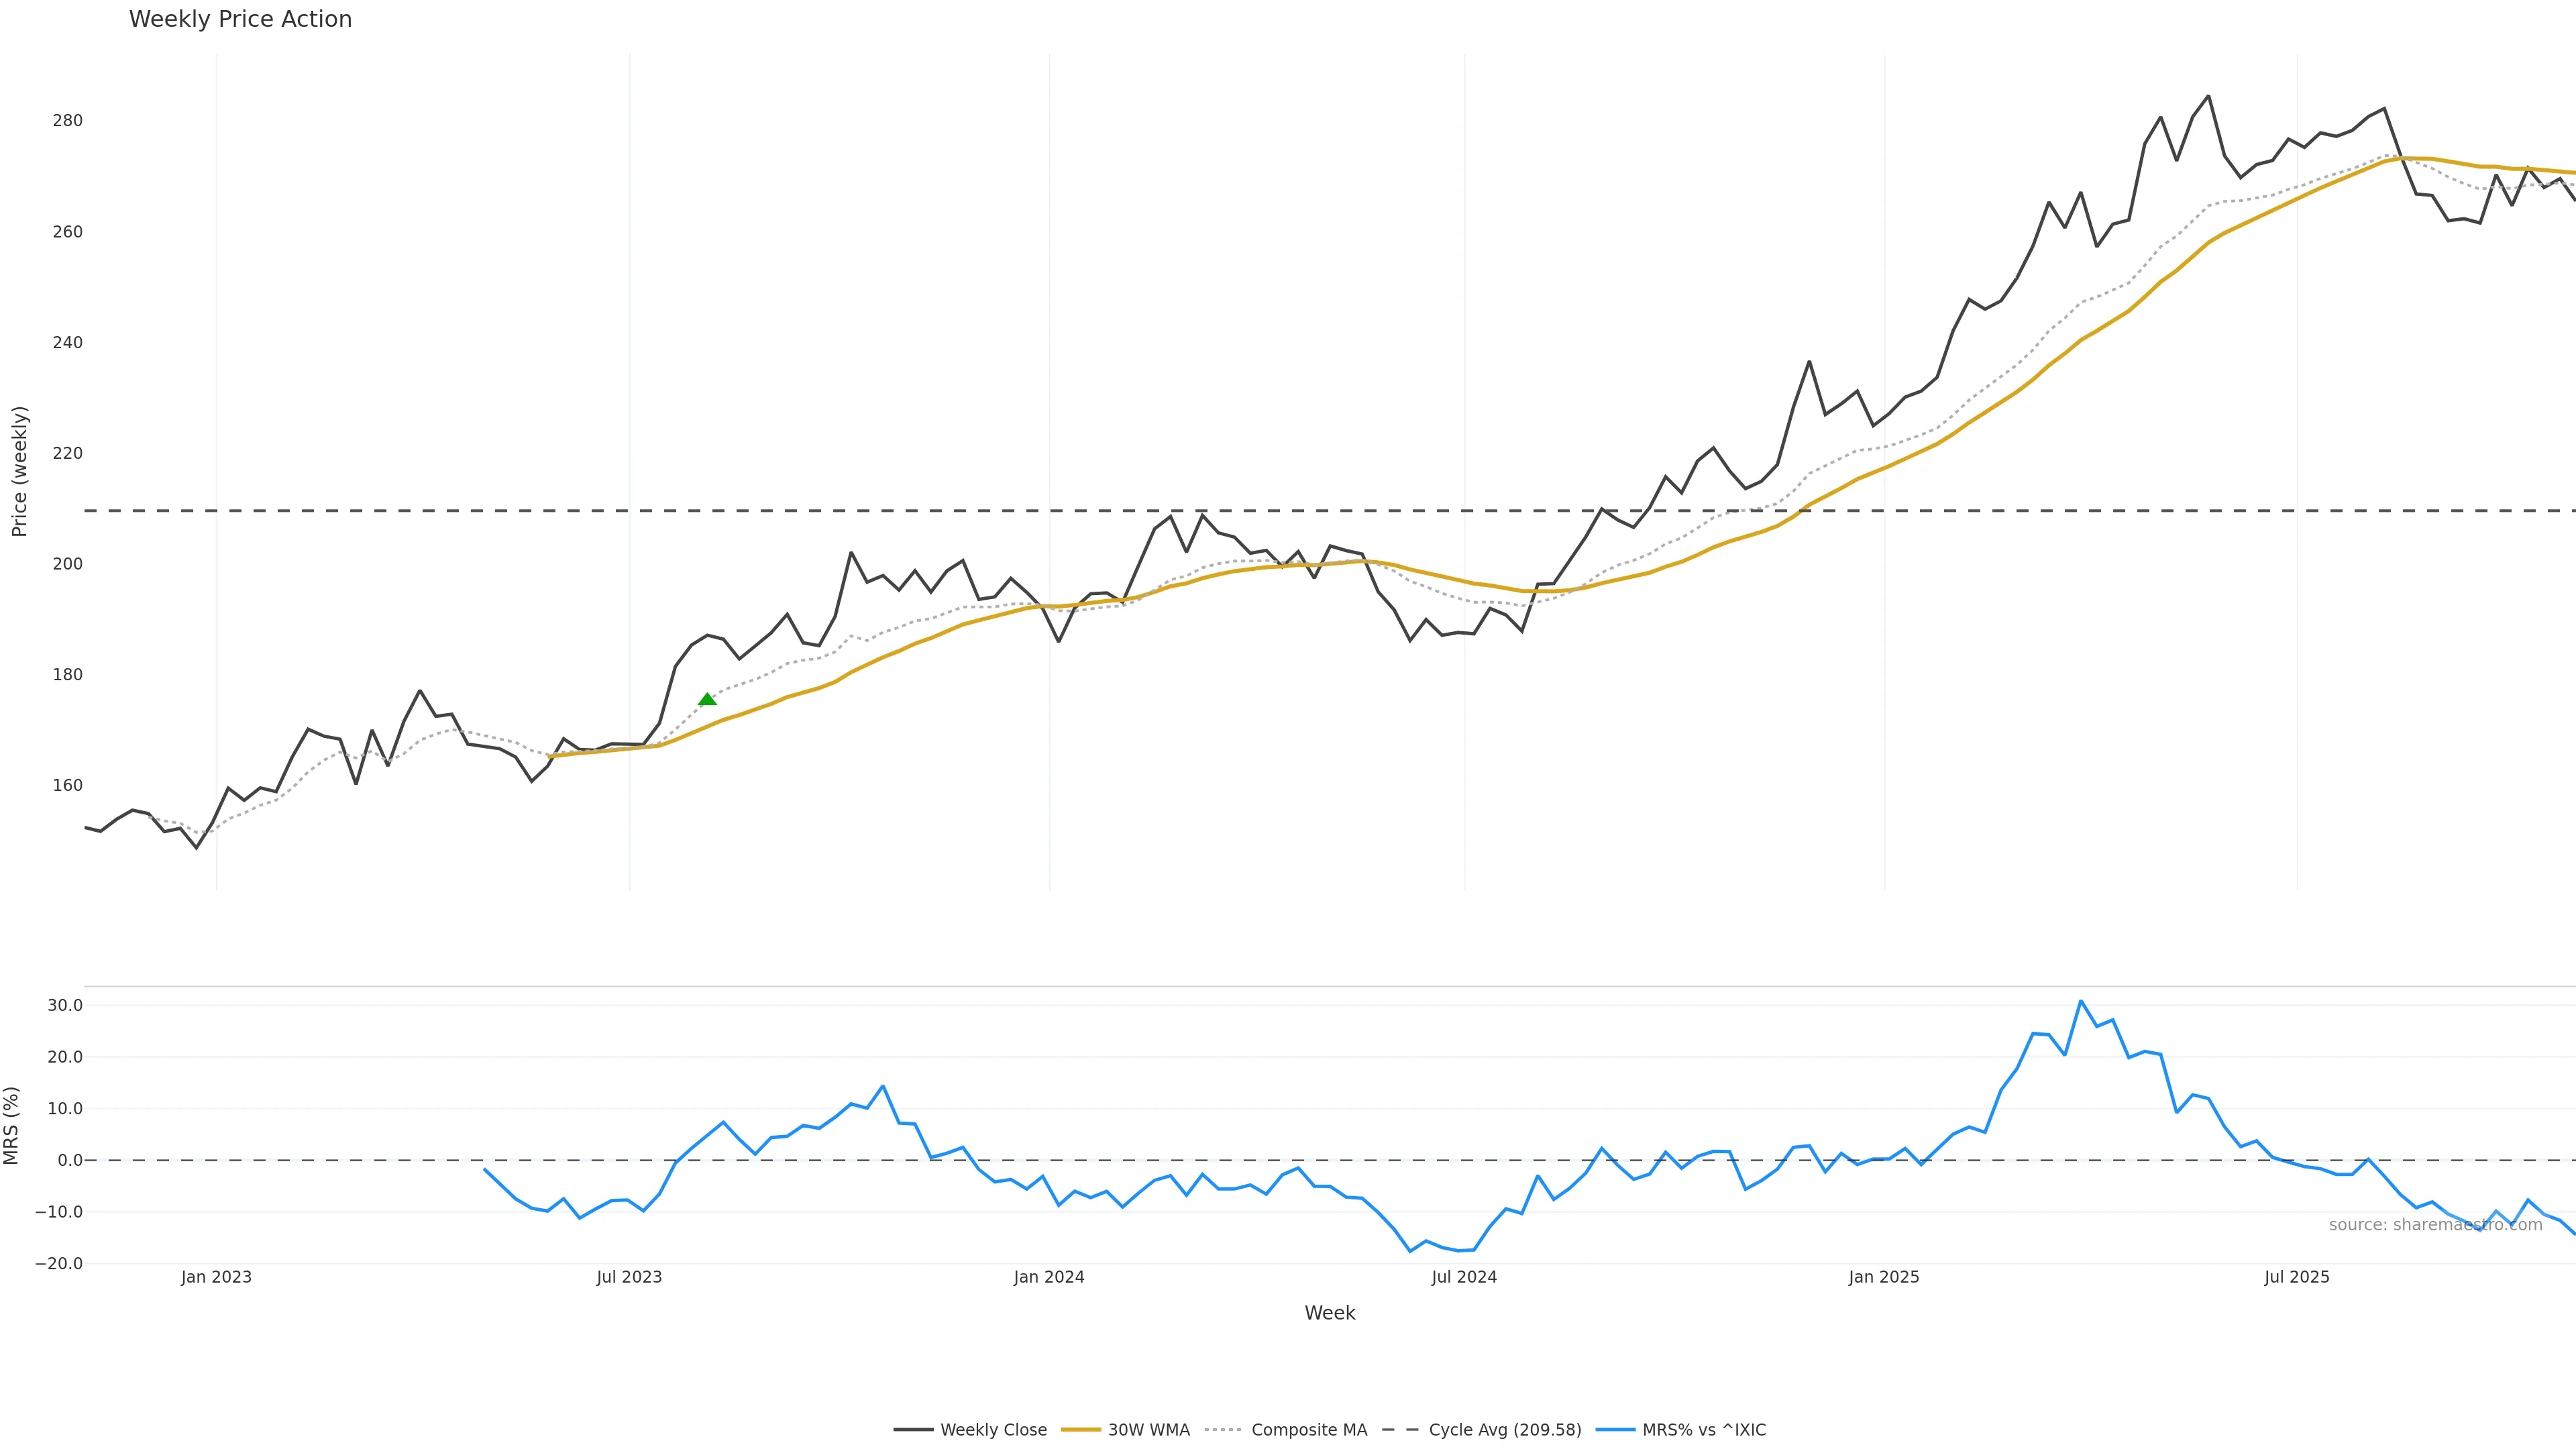Click the dark Weekly Close legend swatch

click(913, 1430)
